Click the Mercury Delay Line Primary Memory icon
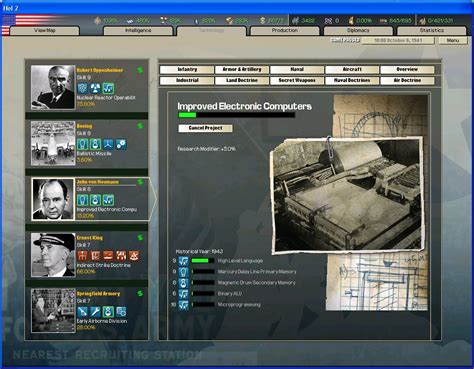Viewport: 474px width, 369px height. [183, 272]
